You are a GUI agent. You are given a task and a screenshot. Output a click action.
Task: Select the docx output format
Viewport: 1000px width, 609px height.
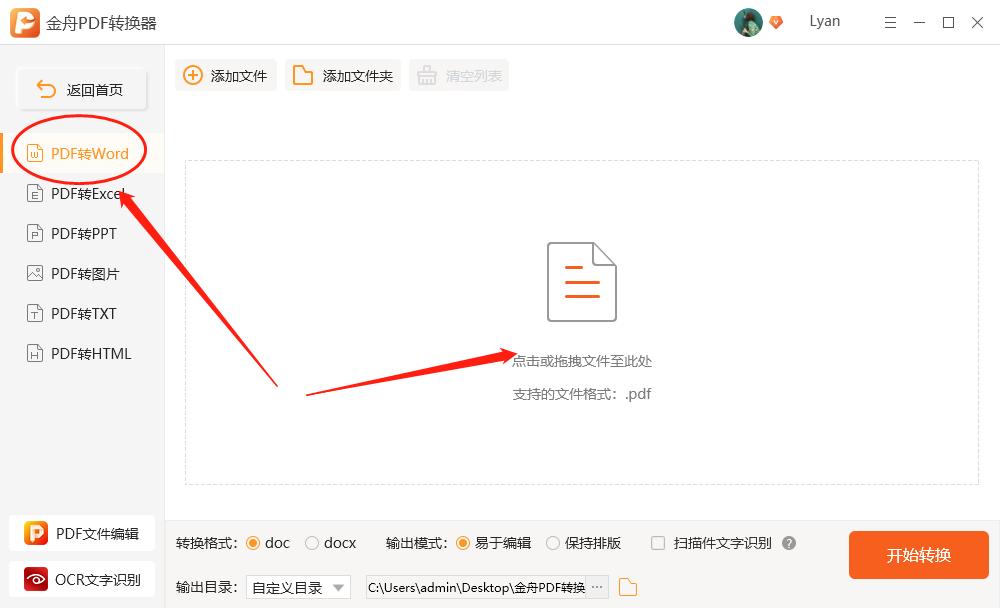[x=314, y=543]
